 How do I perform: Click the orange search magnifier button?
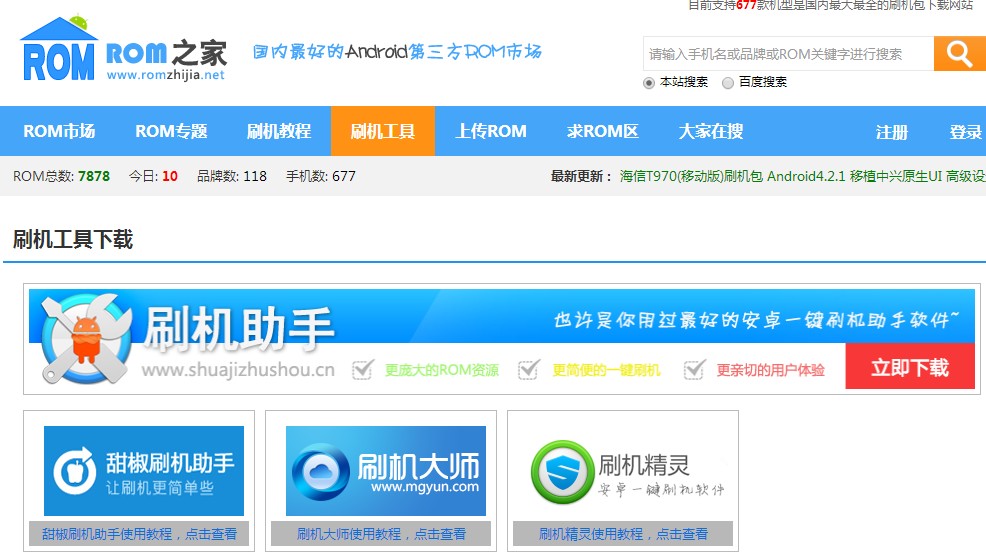[959, 54]
